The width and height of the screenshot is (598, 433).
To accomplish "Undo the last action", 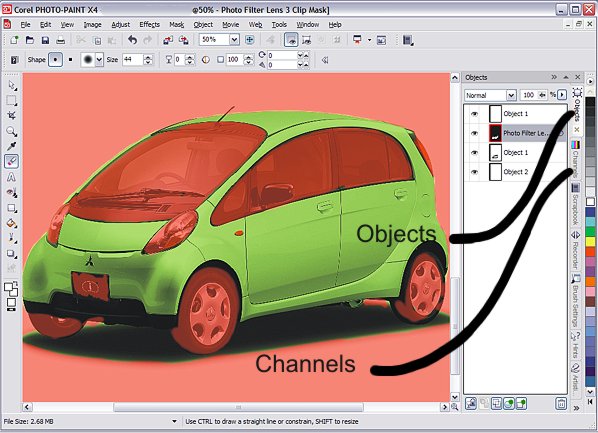I will (132, 40).
